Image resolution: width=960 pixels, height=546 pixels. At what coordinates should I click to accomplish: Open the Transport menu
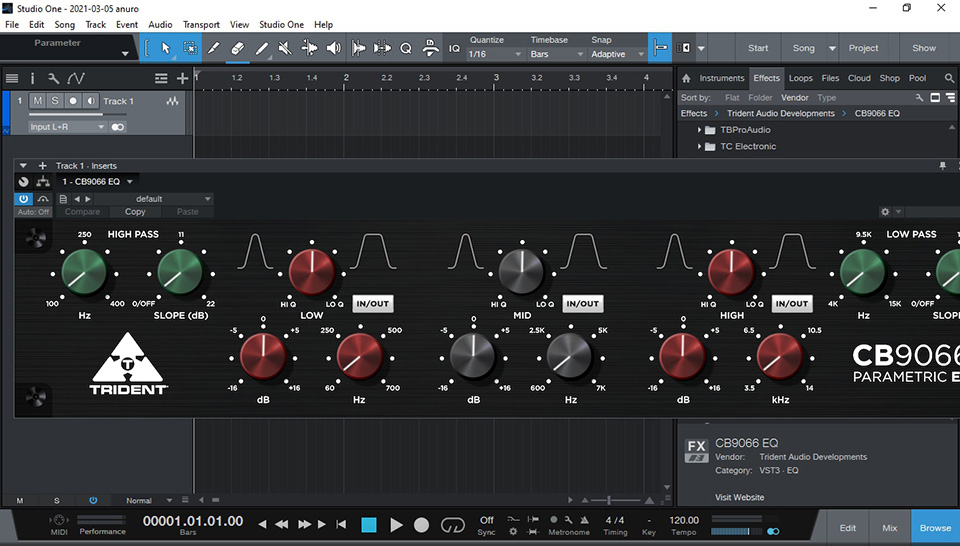201,24
